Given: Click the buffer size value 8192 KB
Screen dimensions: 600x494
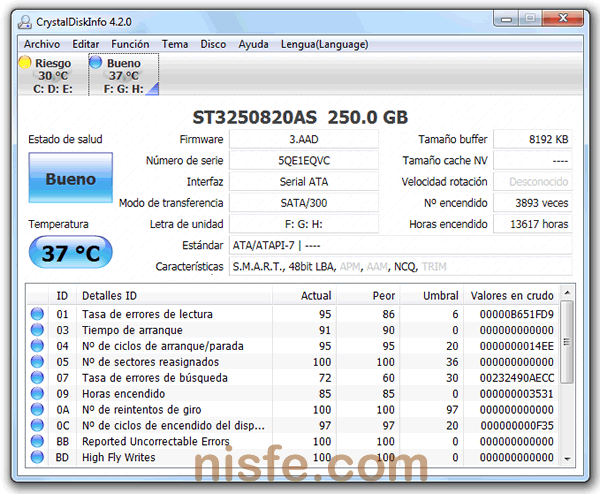Looking at the screenshot, I should click(533, 139).
